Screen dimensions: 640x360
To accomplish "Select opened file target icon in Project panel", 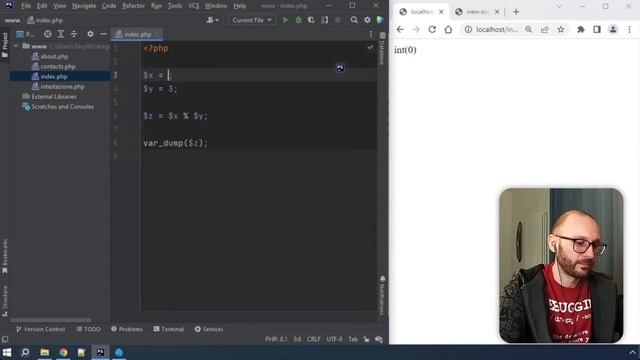I will [x=48, y=34].
